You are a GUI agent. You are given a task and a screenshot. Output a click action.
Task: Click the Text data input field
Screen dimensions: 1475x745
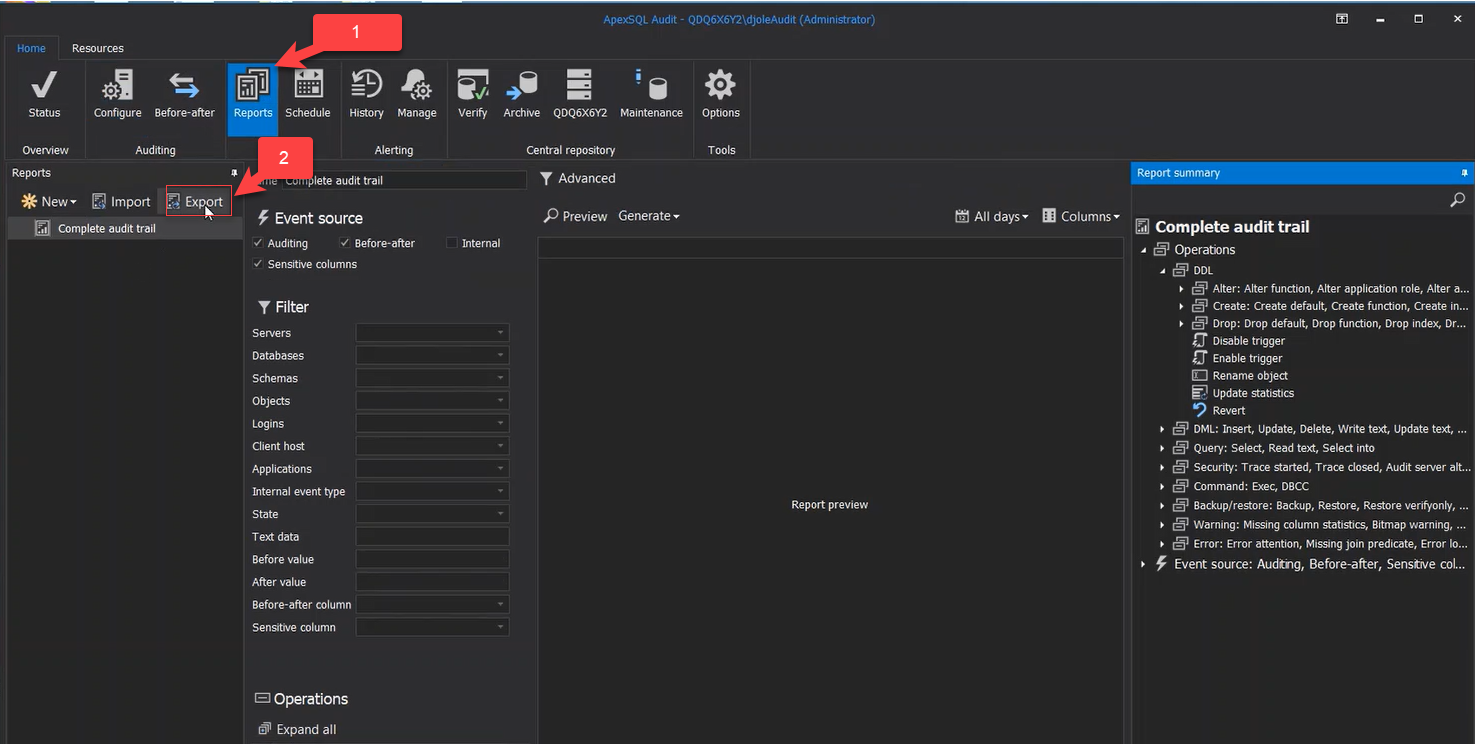(432, 537)
